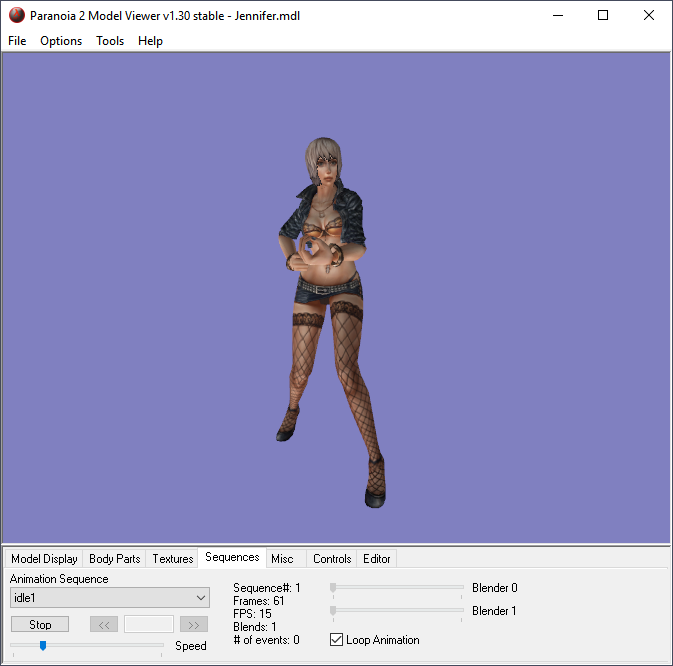Minimize the Model Viewer window
This screenshot has height=666, width=673.
click(x=558, y=15)
